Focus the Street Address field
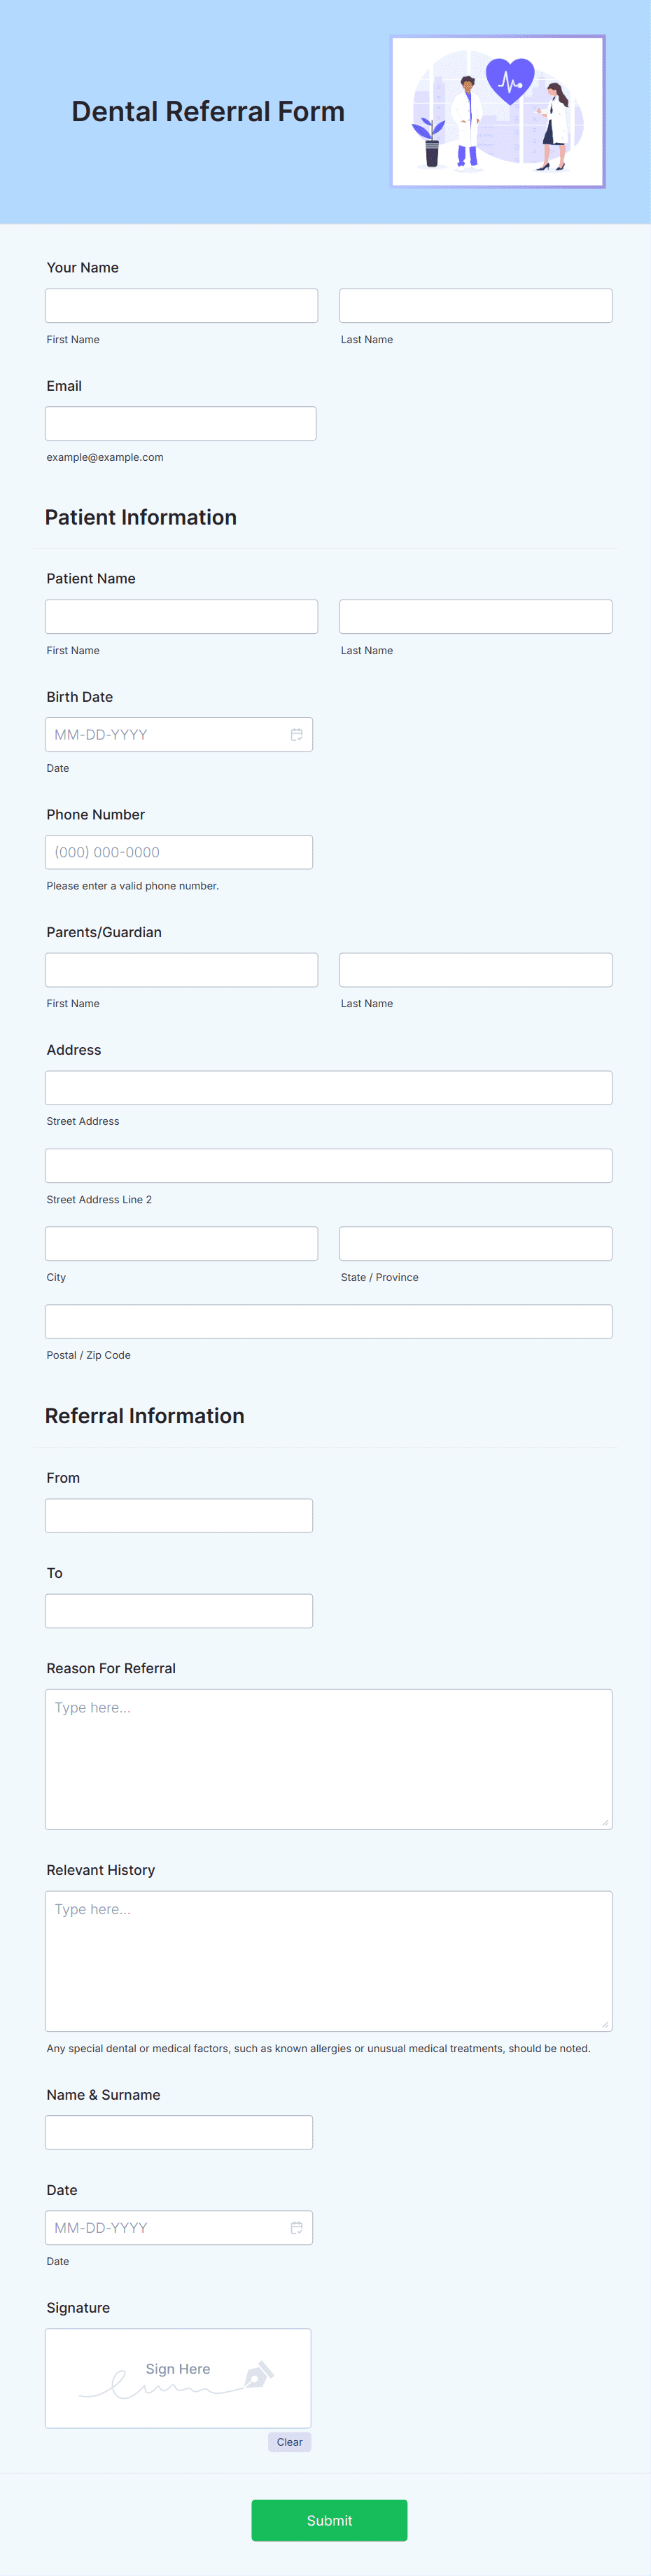651x2576 pixels. click(328, 1087)
